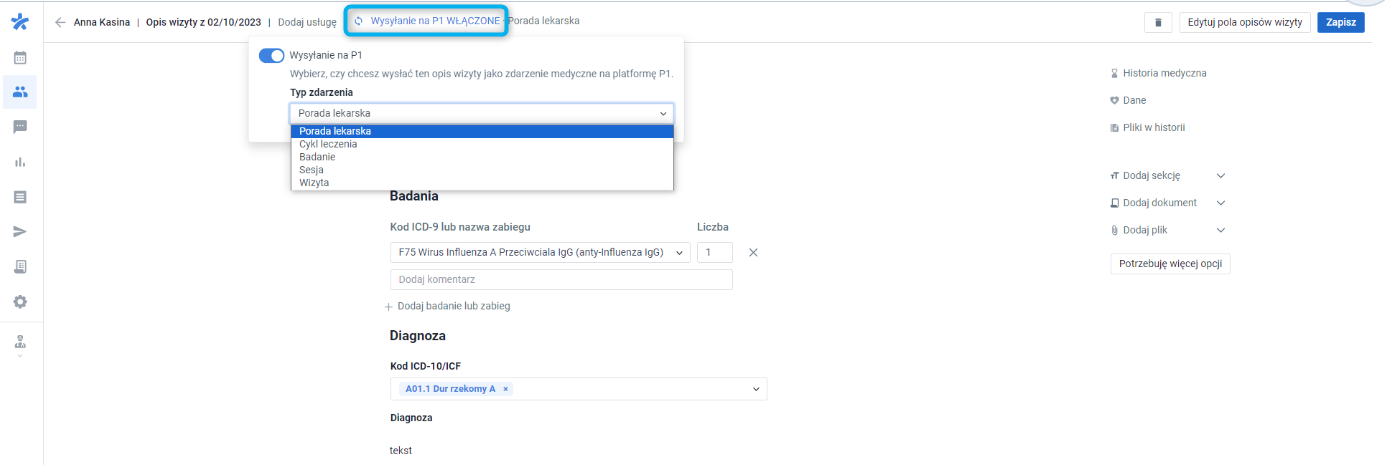Choose Sesja event type
This screenshot has width=1385, height=472.
pyautogui.click(x=482, y=170)
